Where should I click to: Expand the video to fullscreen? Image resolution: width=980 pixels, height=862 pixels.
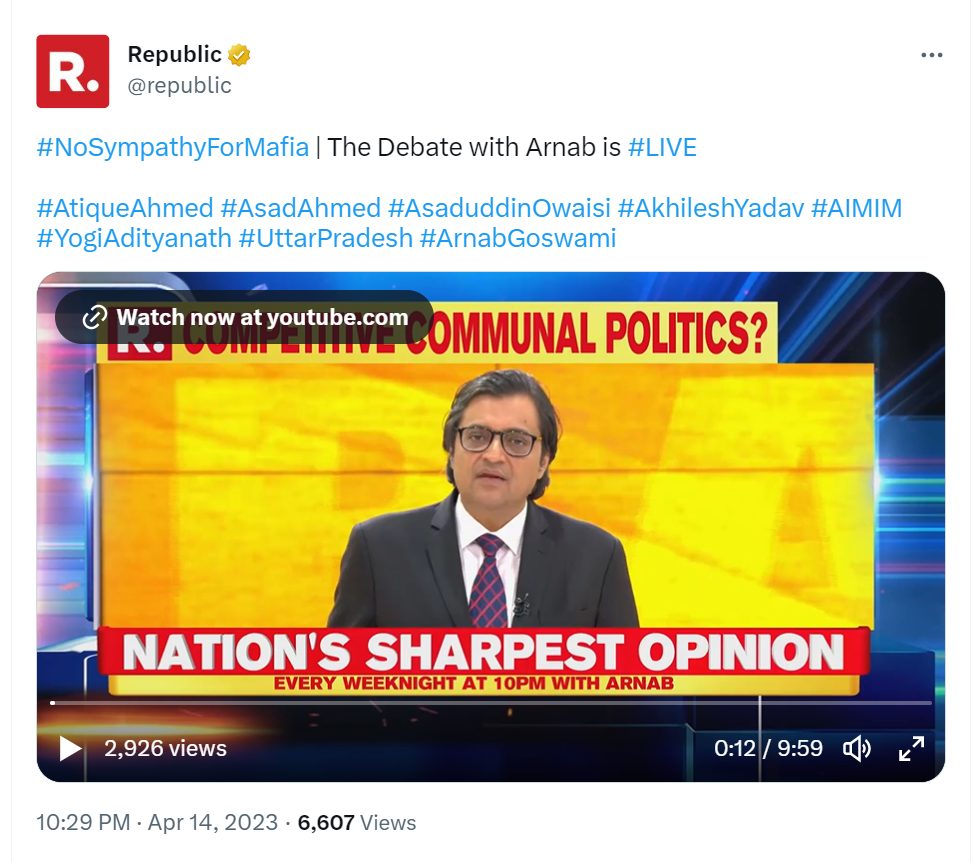coord(911,748)
